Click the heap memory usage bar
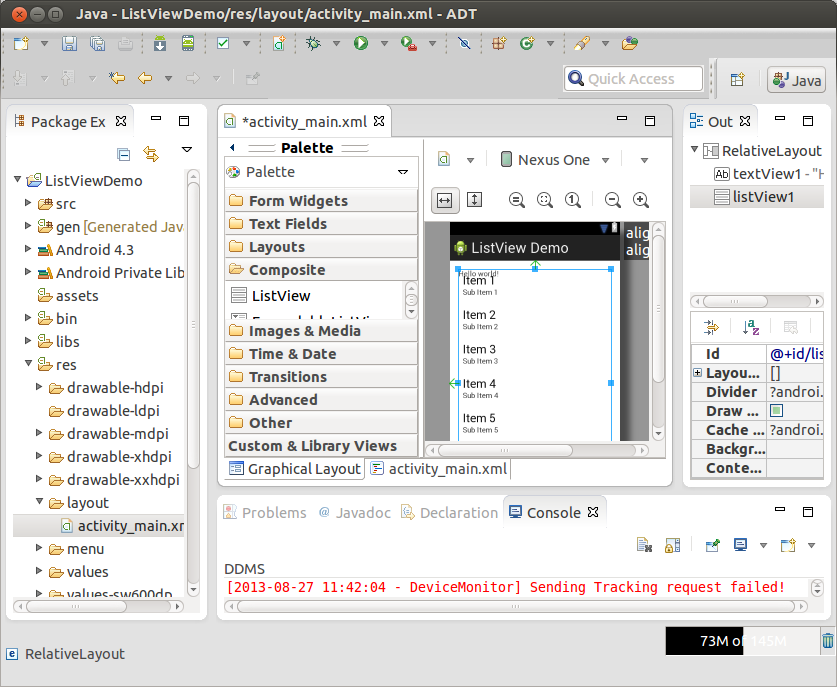 (x=740, y=640)
